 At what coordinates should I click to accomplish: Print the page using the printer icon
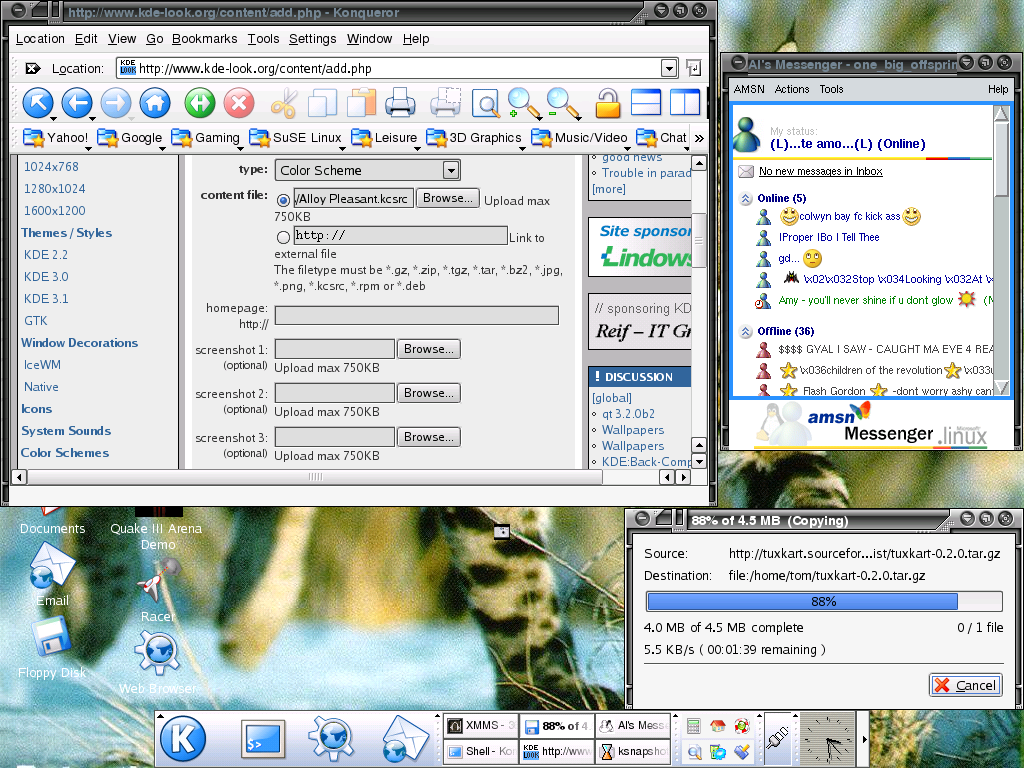coord(400,103)
